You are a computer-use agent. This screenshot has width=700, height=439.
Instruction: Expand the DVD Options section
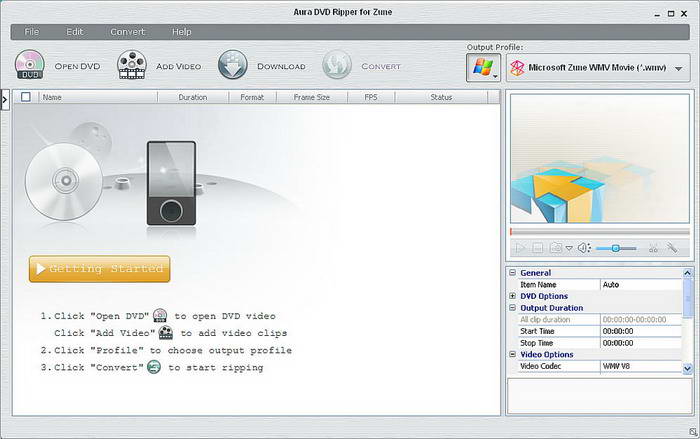pyautogui.click(x=512, y=296)
